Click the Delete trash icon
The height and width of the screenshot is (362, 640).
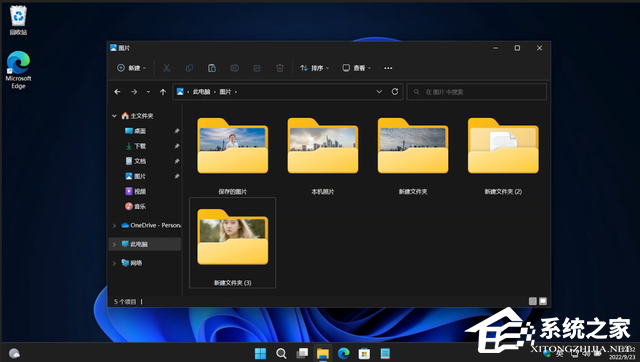coord(280,68)
